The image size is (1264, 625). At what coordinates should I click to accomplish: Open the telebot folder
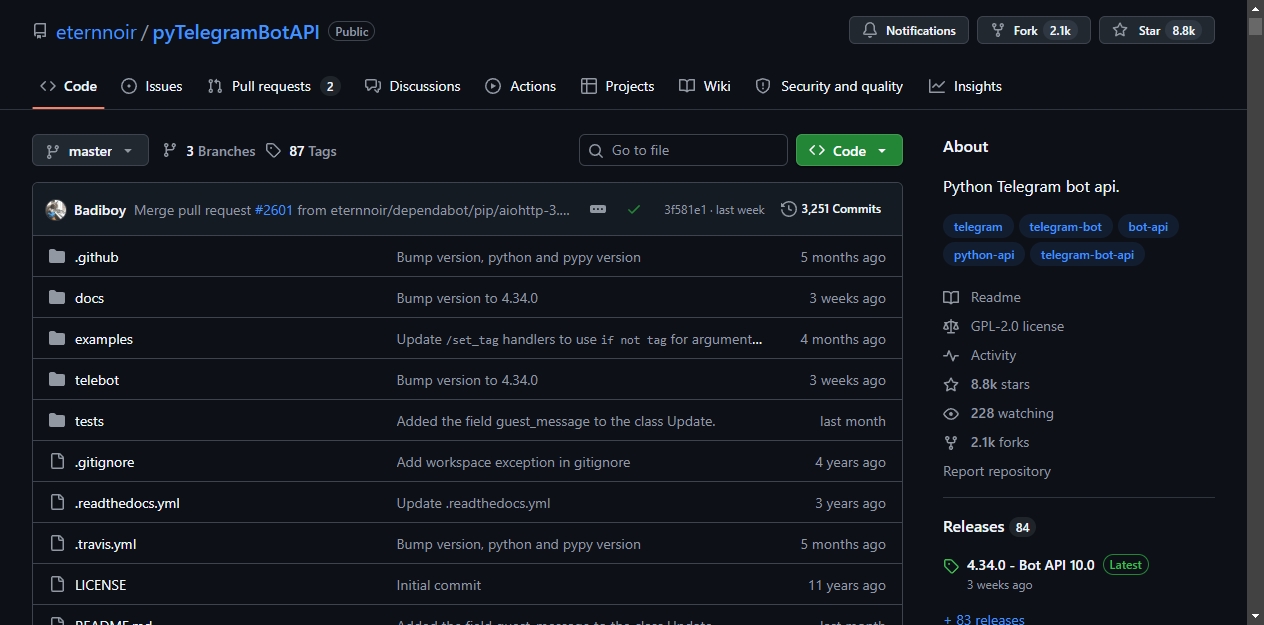[97, 380]
